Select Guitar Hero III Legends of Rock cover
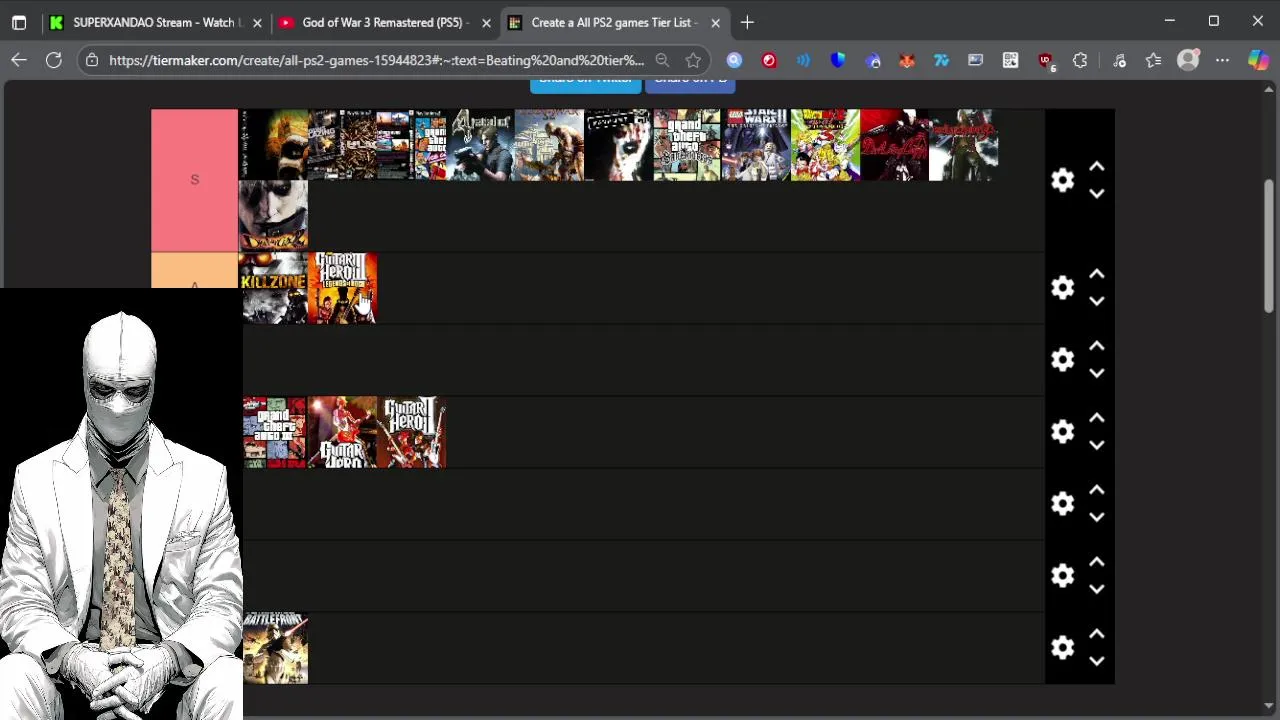1280x720 pixels. (x=343, y=288)
